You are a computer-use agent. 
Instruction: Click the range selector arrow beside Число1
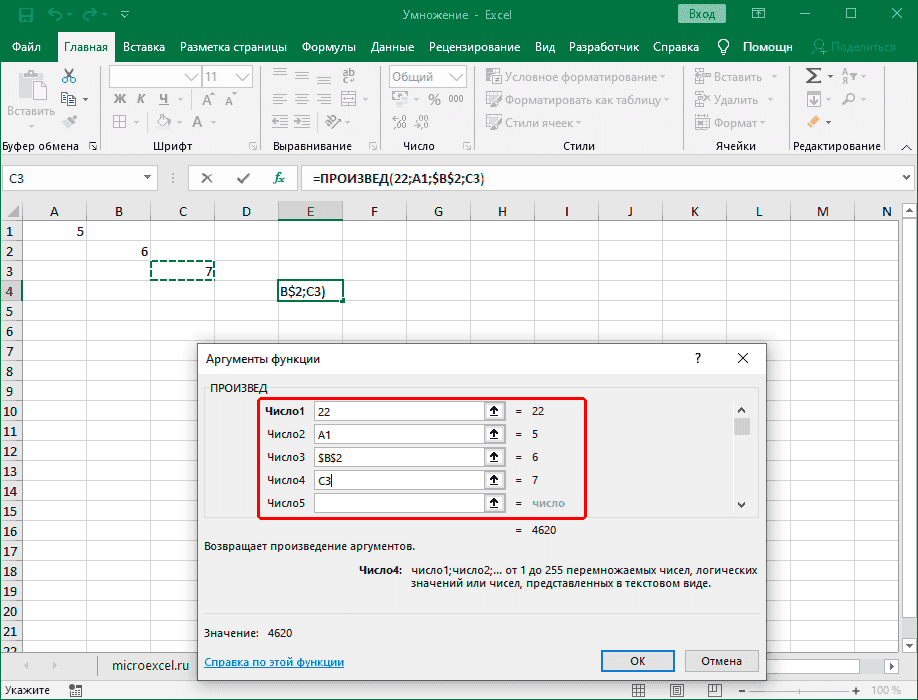click(x=494, y=410)
